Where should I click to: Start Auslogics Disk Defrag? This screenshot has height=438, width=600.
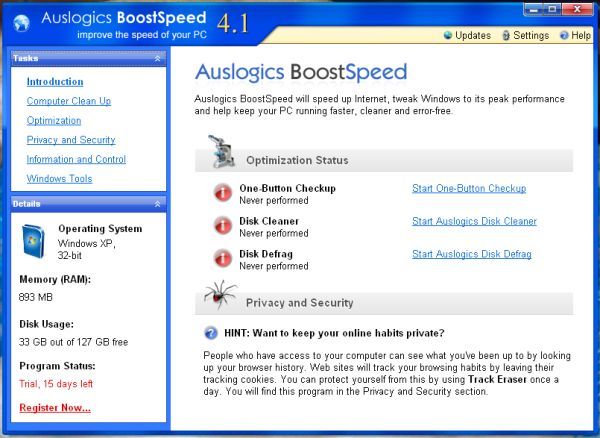[472, 254]
